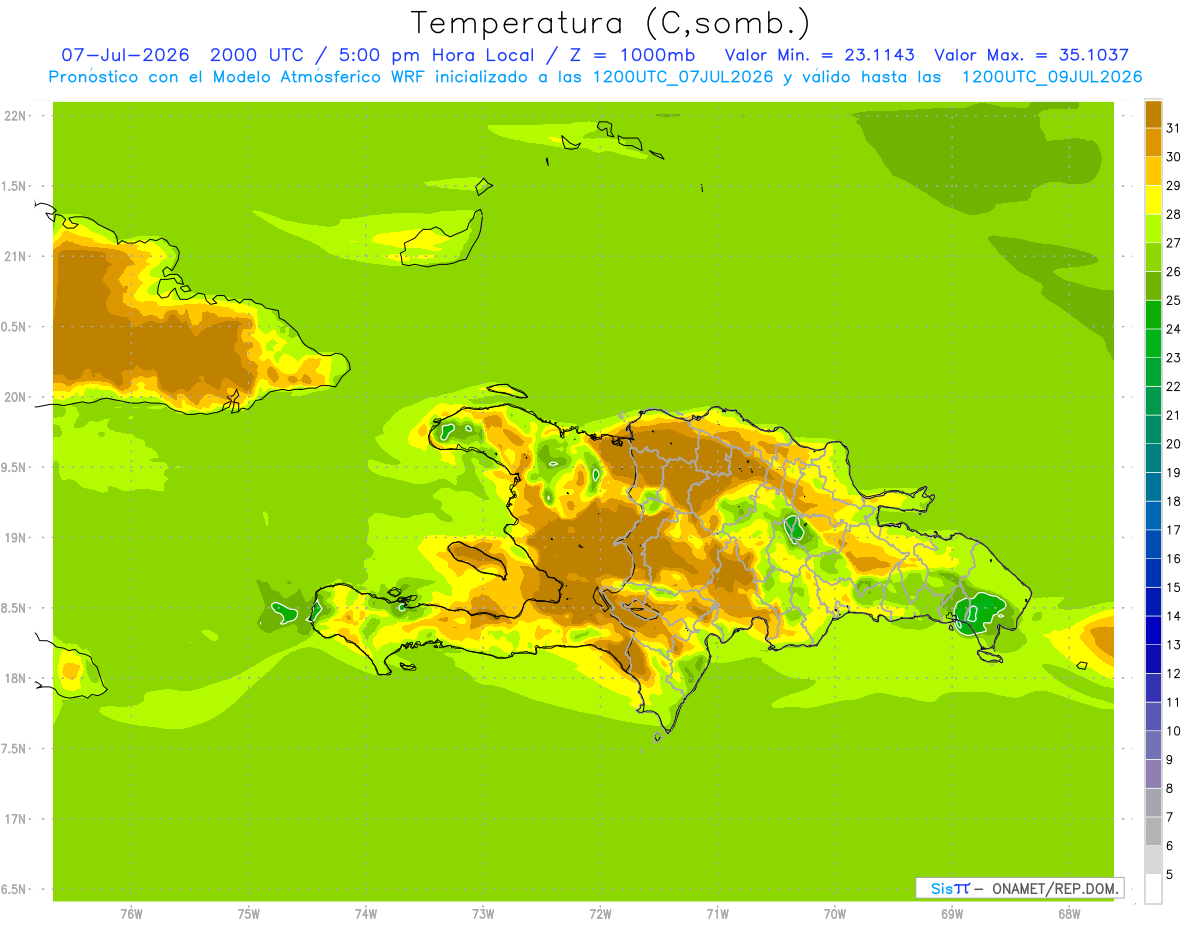Screen dimensions: 1200x927
Task: Click the '7.5N' latitude axis label
Action: coord(14,748)
